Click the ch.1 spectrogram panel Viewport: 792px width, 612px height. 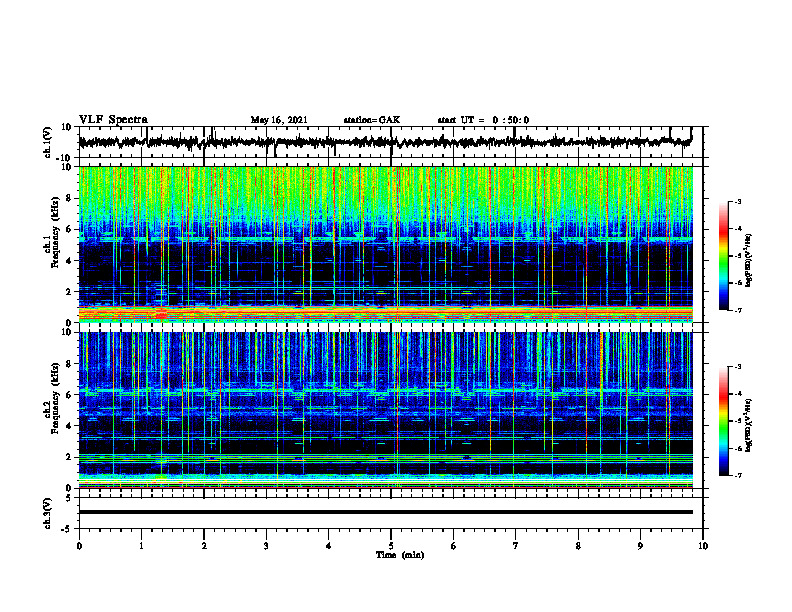click(386, 244)
